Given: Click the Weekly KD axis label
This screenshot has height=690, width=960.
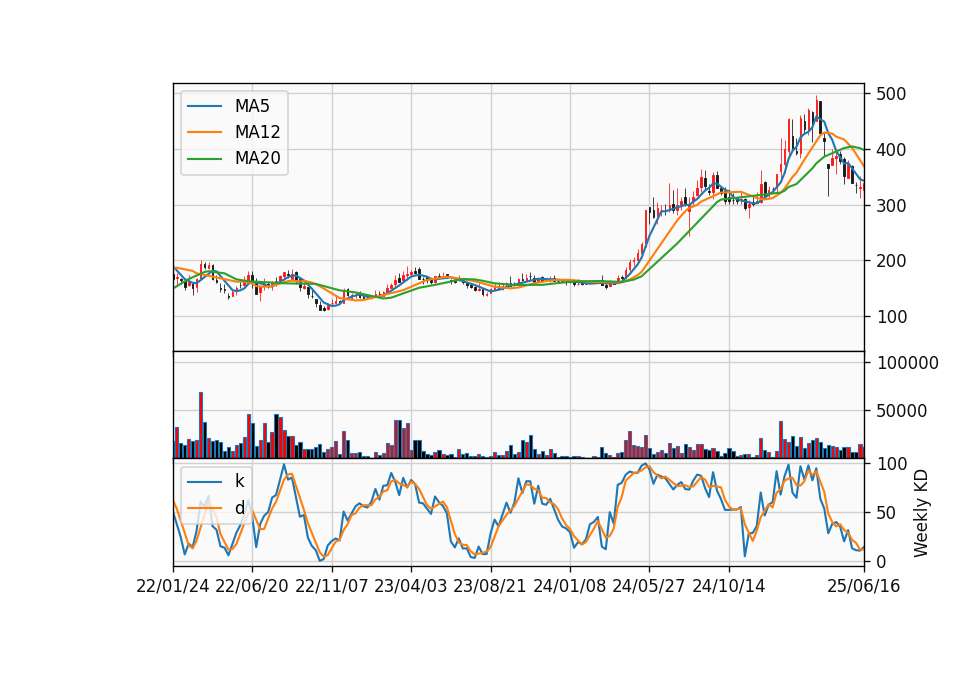Looking at the screenshot, I should pyautogui.click(x=921, y=514).
